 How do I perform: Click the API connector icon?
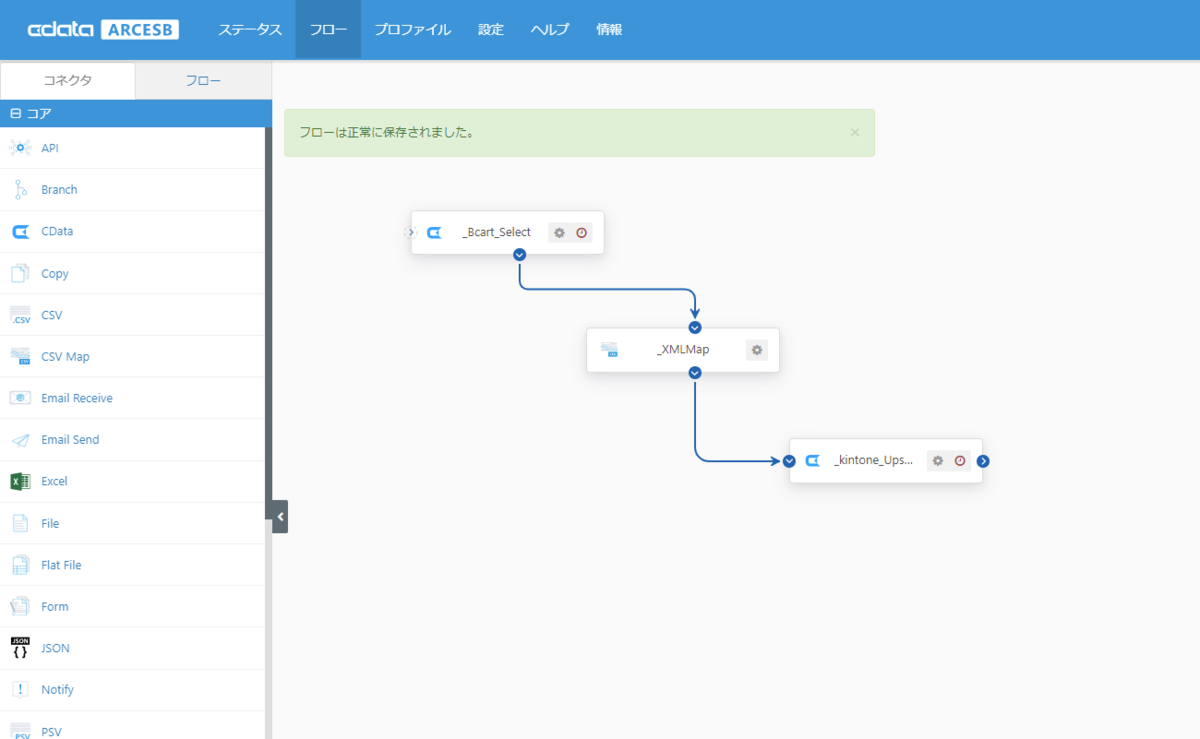click(20, 148)
